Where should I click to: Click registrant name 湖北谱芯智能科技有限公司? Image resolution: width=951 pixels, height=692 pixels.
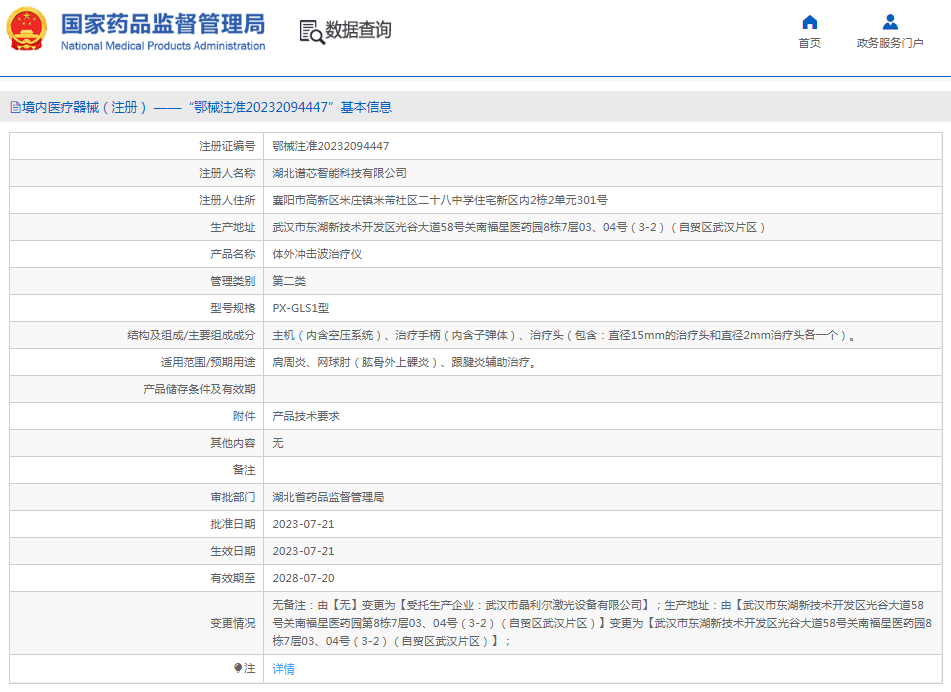[x=340, y=173]
